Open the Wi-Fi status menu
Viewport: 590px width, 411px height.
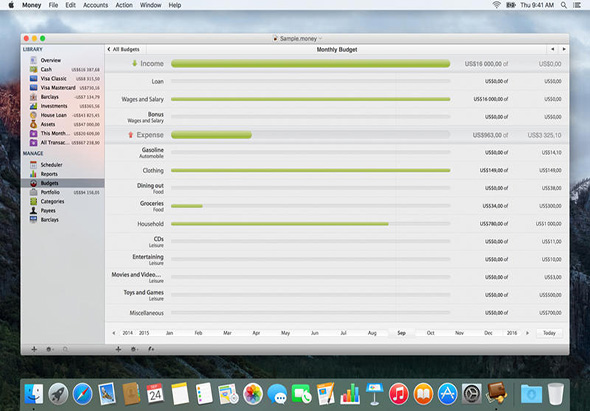497,5
